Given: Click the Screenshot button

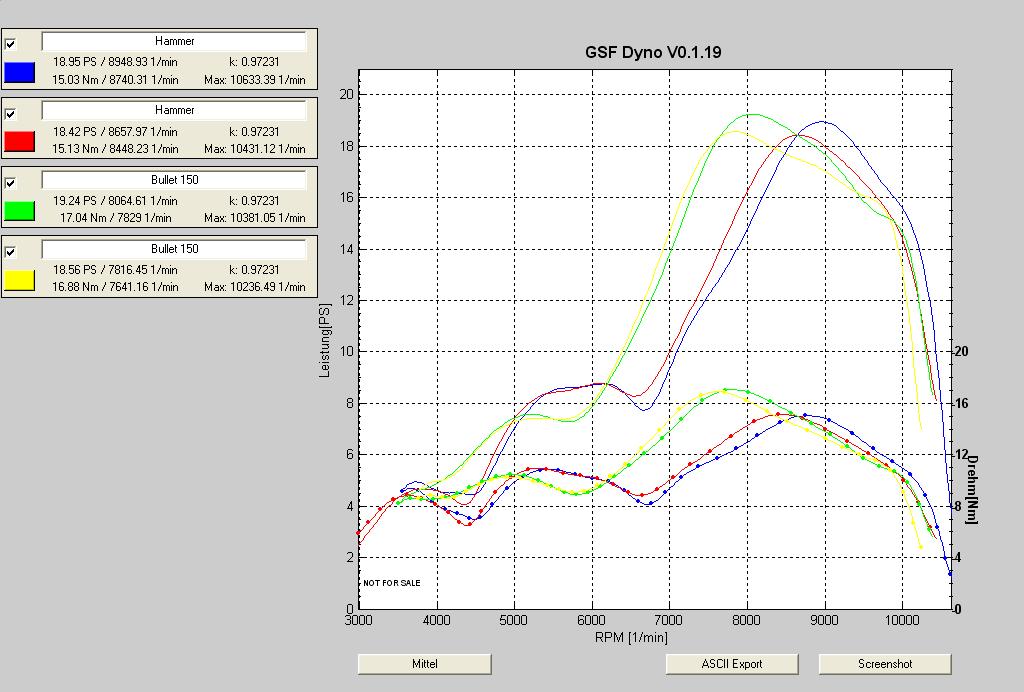Looking at the screenshot, I should 885,664.
